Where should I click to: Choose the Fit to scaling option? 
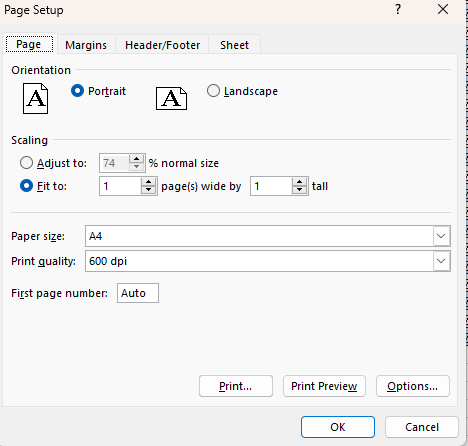26,186
